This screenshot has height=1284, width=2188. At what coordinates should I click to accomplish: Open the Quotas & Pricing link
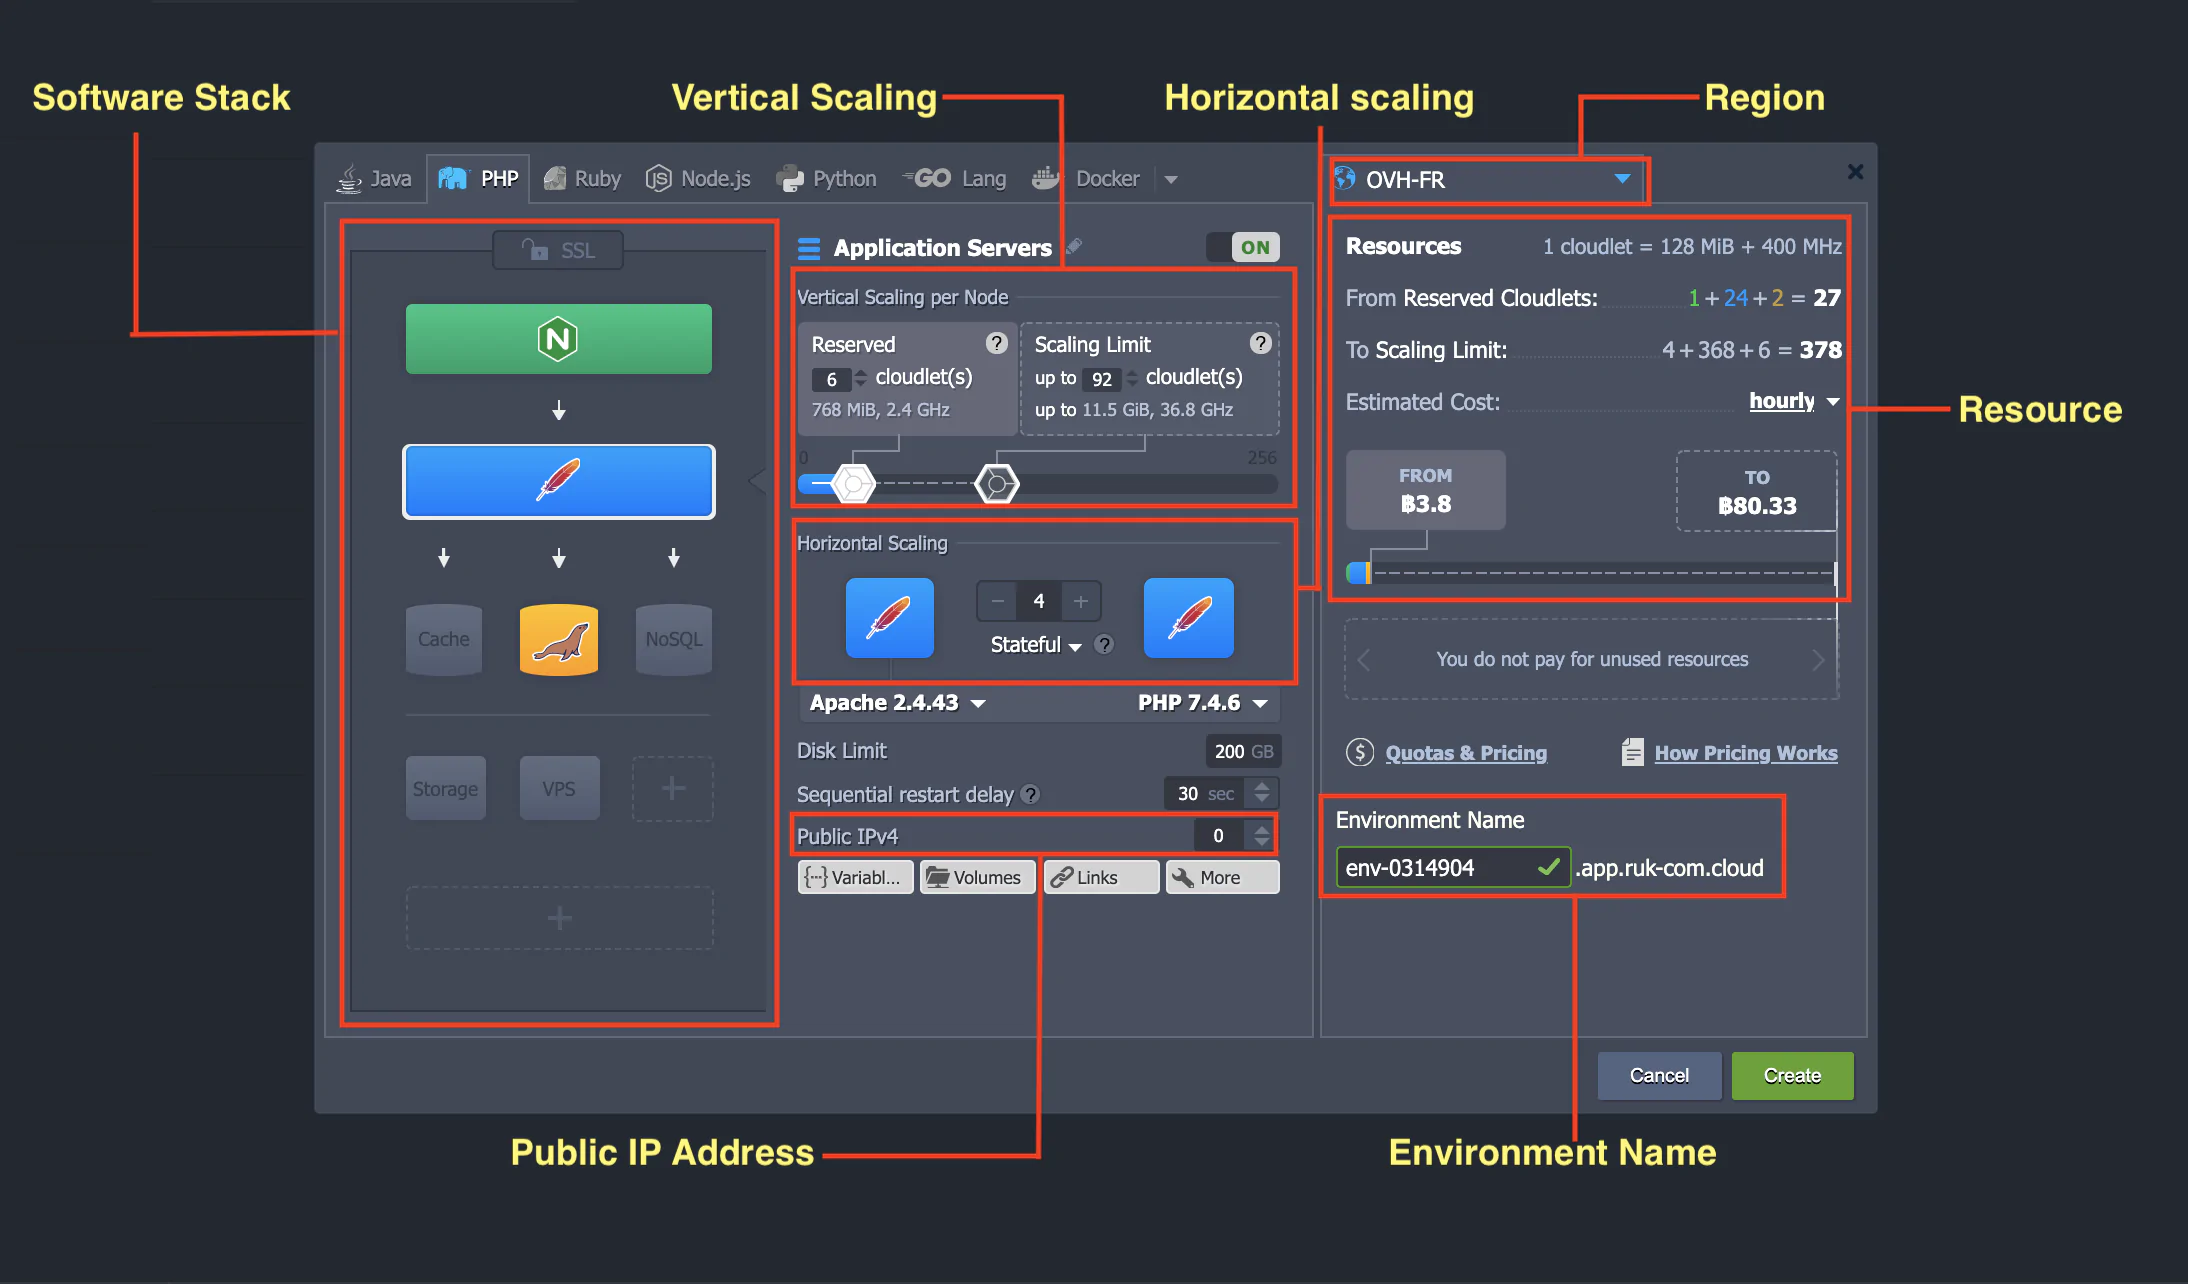(1466, 753)
